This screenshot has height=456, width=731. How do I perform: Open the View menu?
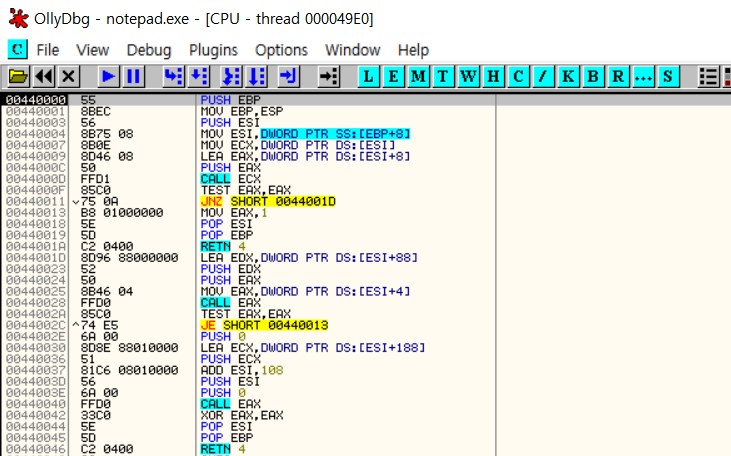tap(93, 50)
